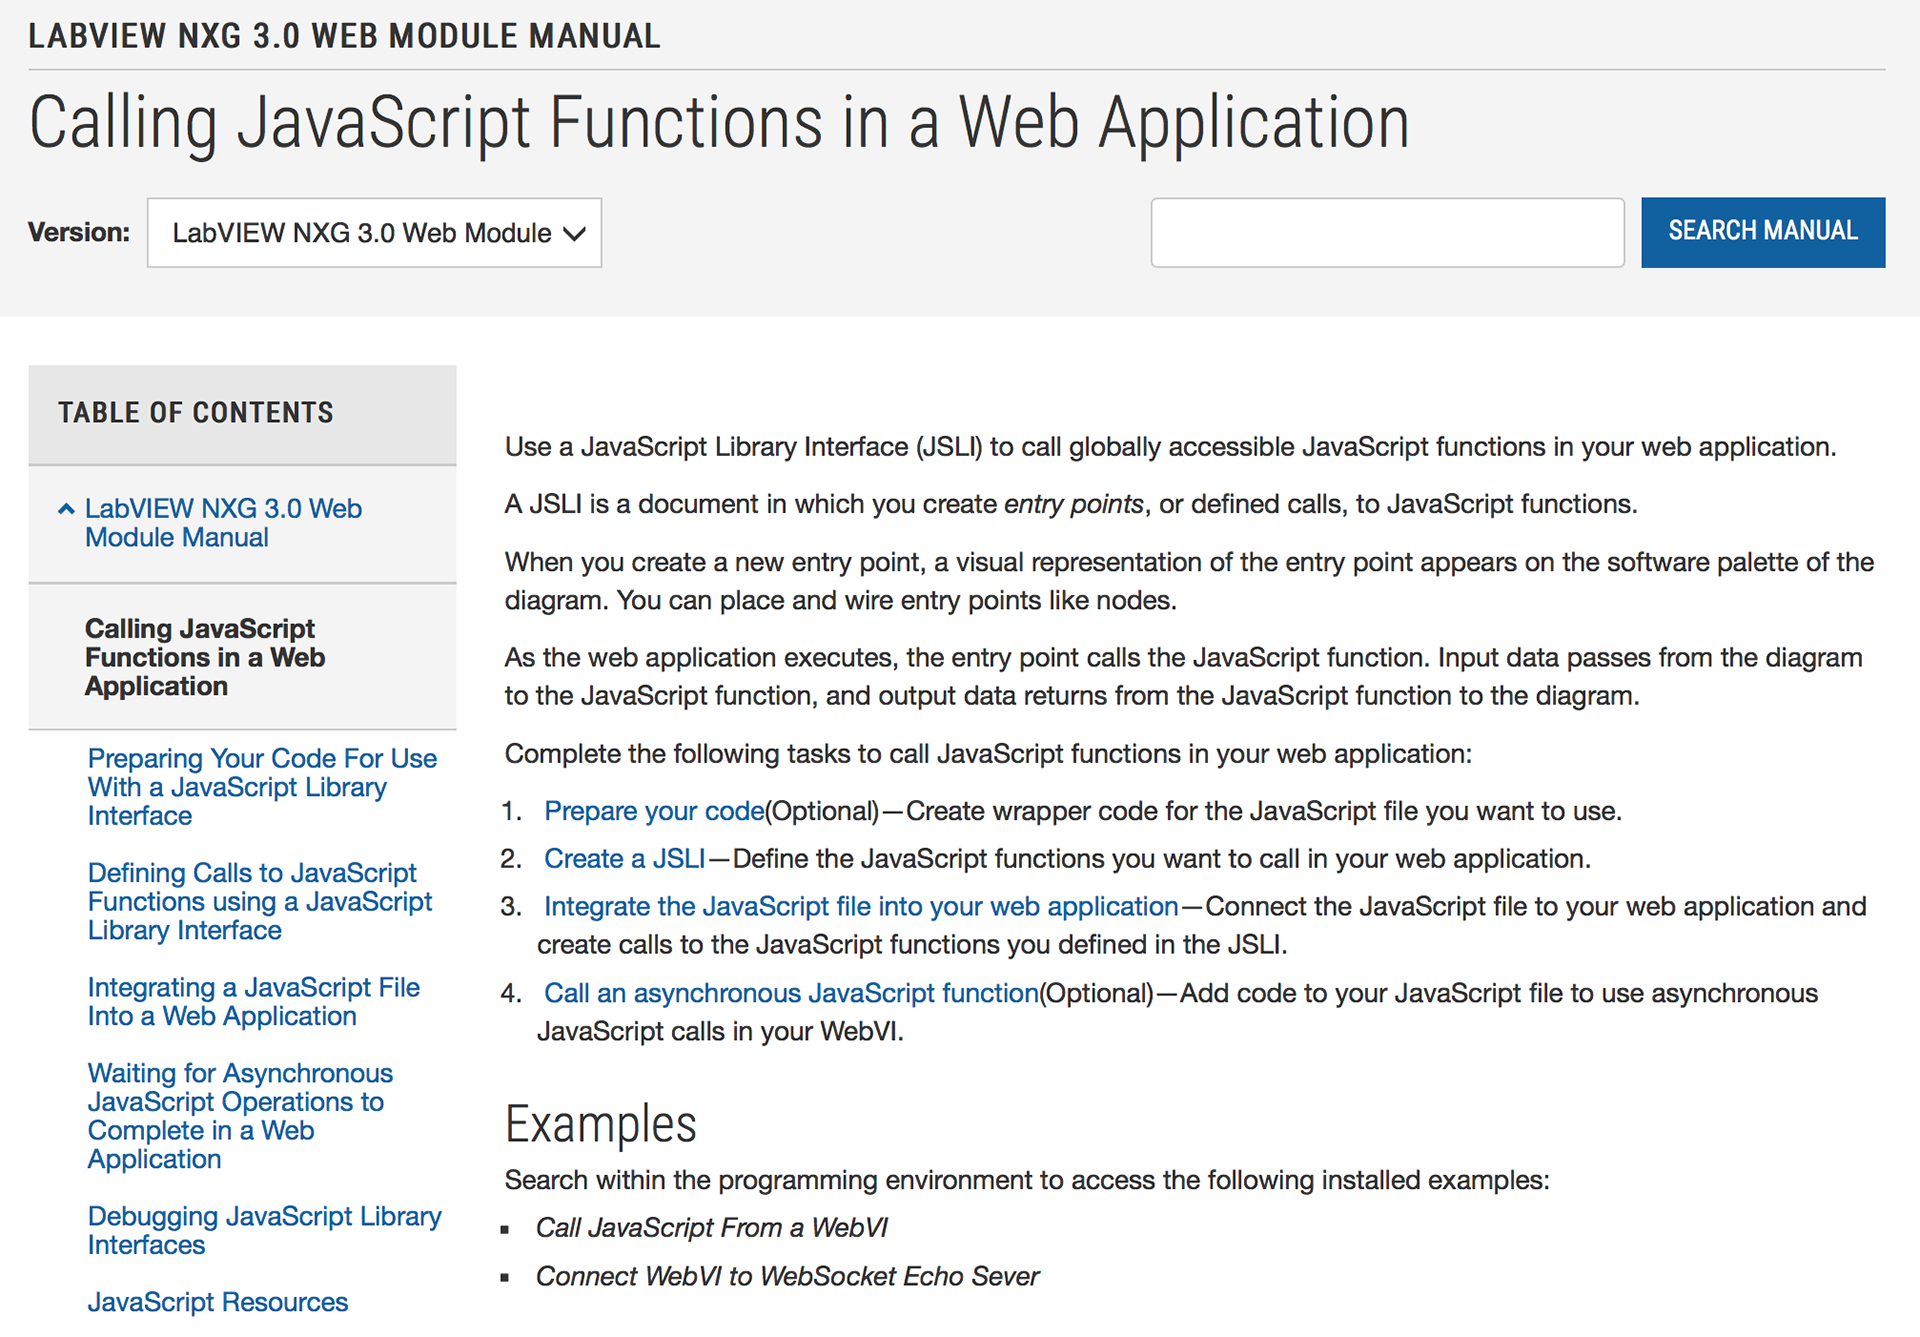Open Preparing Your Code For Use sidebar link

click(262, 787)
